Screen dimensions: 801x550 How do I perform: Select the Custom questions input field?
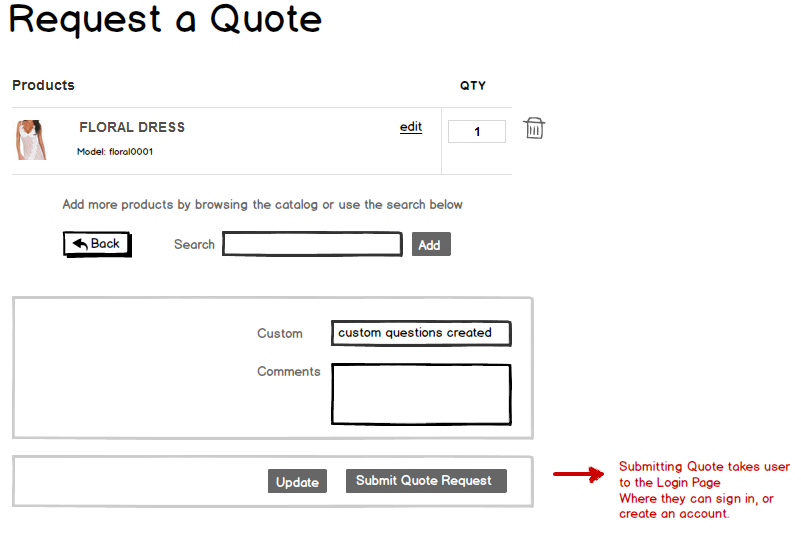point(421,333)
